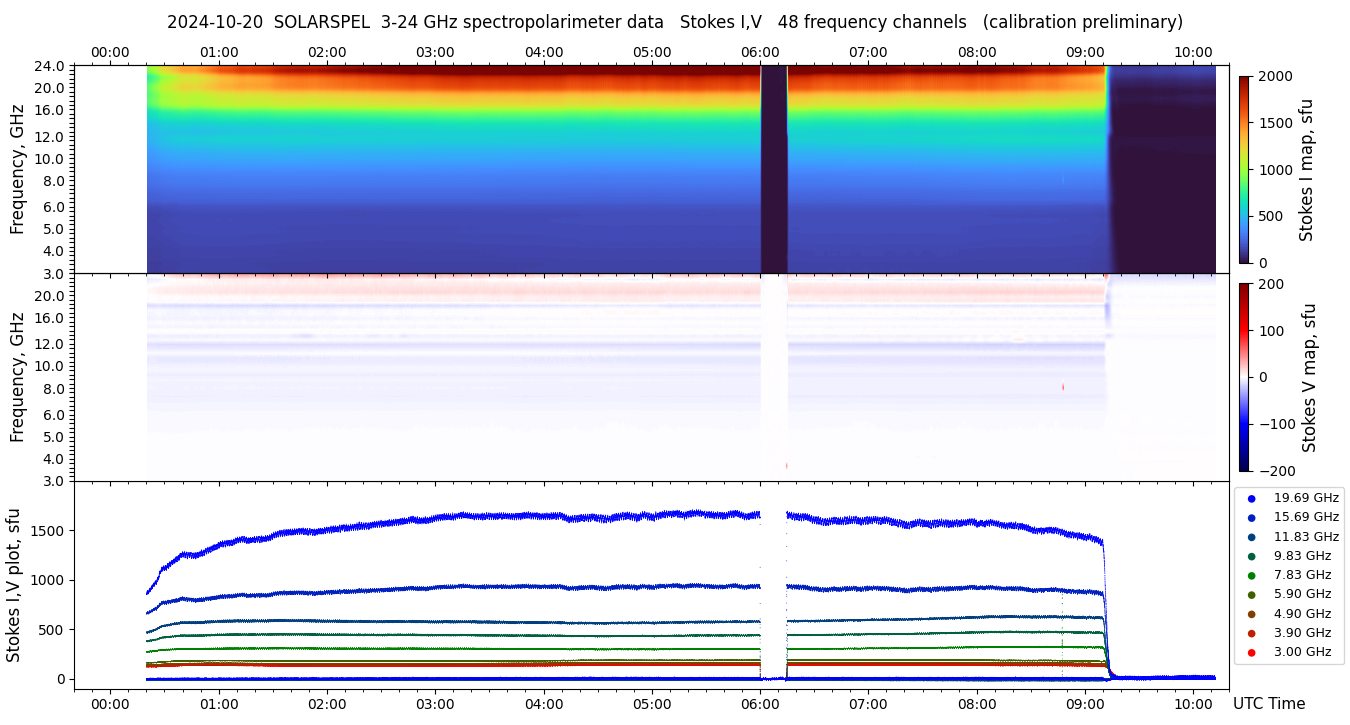Screen dimensions: 1350x725
Task: Click the 3.90 GHz legend label text
Action: coord(1302,633)
